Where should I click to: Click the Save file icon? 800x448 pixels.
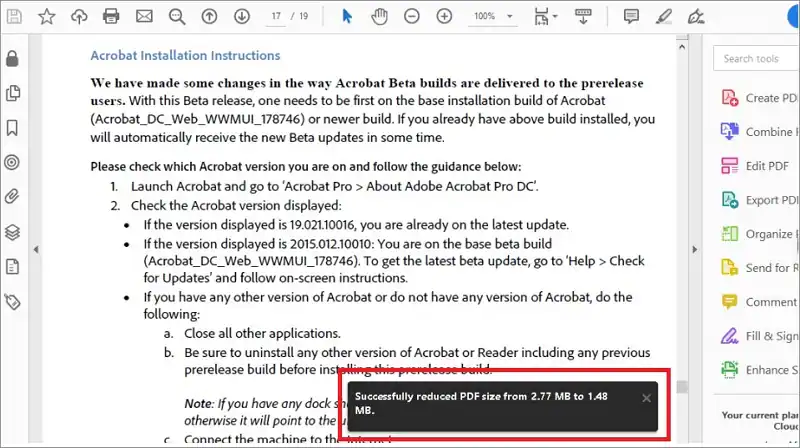coord(14,16)
